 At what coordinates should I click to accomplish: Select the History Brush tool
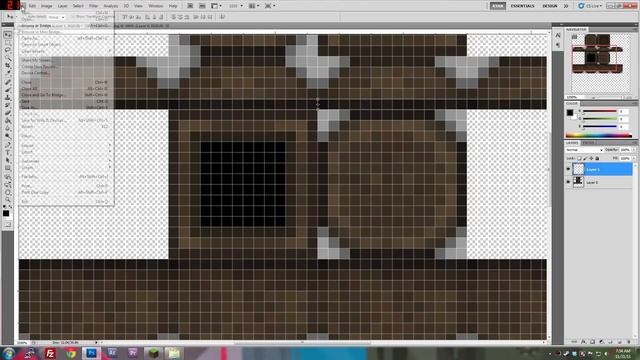(x=7, y=106)
